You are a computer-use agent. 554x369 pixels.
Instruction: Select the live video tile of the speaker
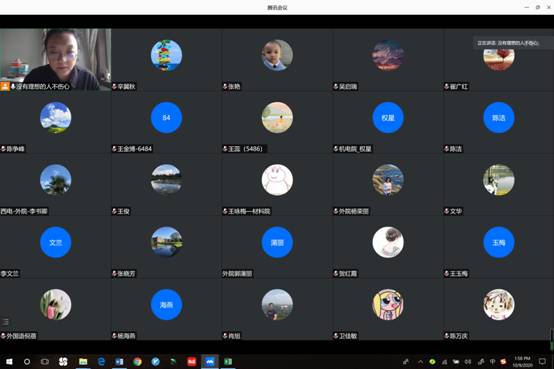pyautogui.click(x=55, y=59)
